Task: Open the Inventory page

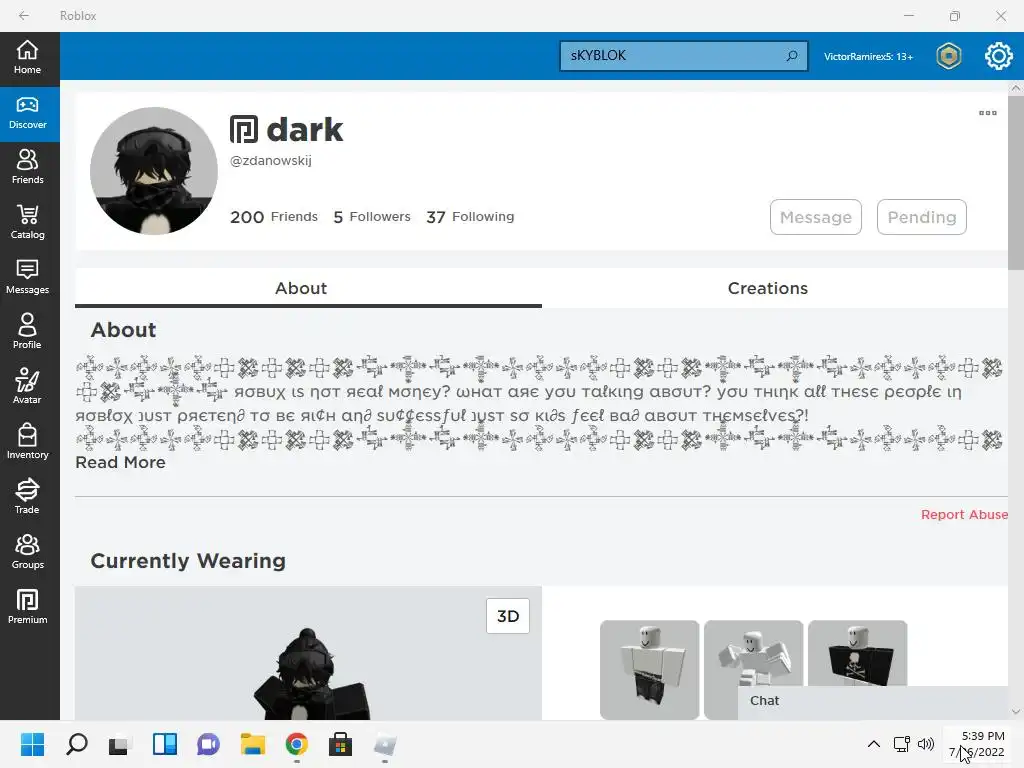Action: coord(27,442)
